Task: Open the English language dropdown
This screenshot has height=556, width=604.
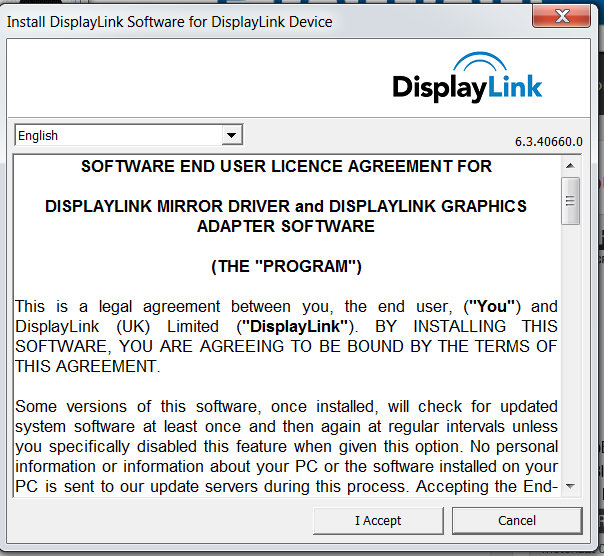Action: 129,135
